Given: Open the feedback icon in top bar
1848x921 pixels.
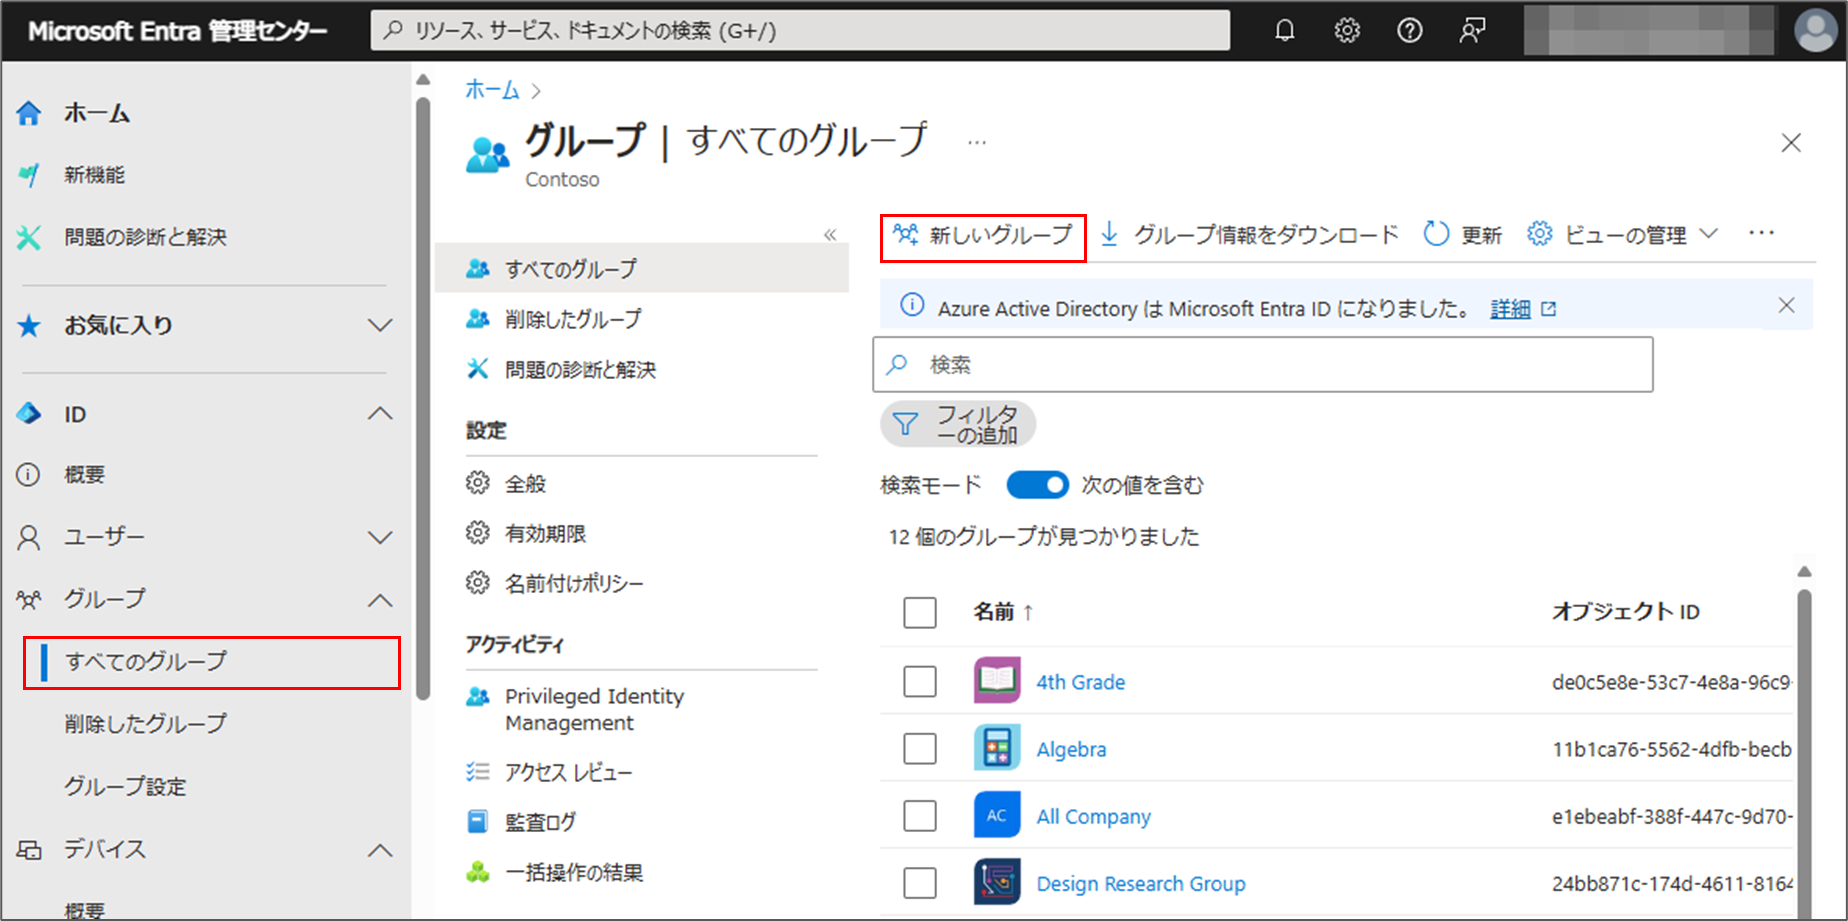Looking at the screenshot, I should pyautogui.click(x=1472, y=31).
